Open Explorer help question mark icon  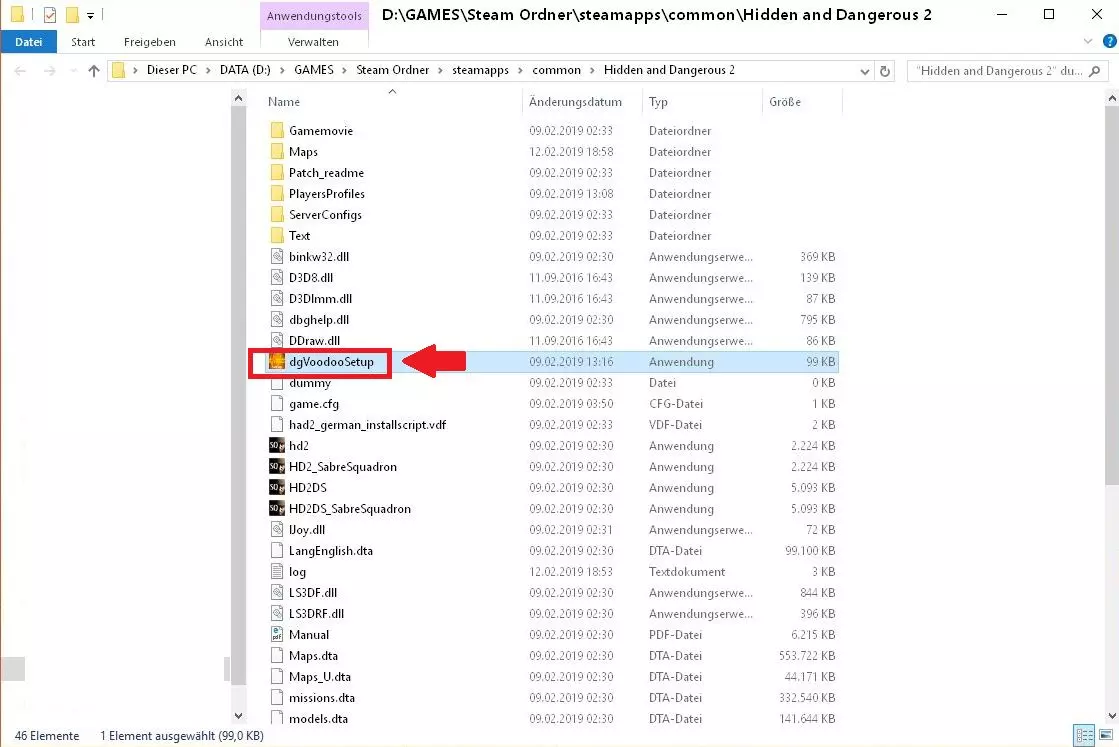pos(1110,41)
